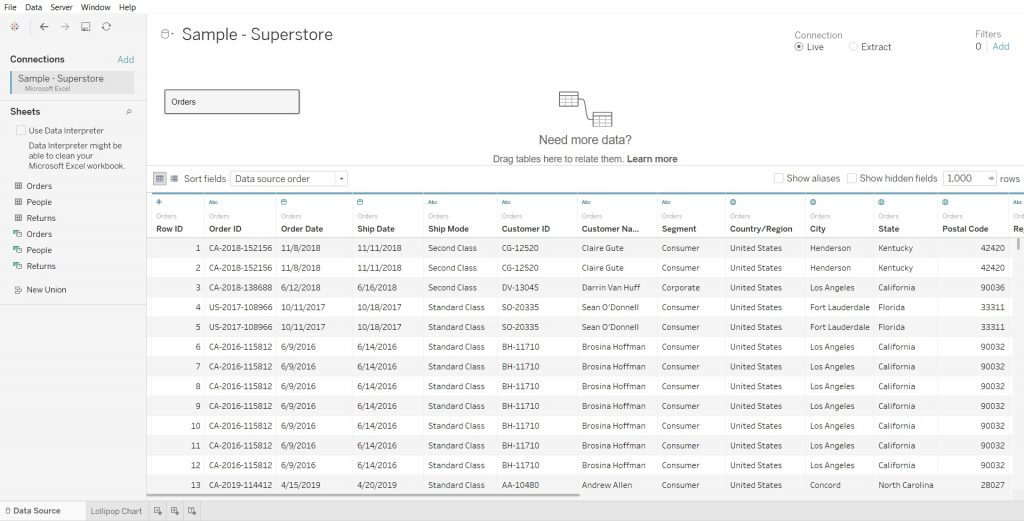This screenshot has height=521, width=1024.
Task: Open the Help menu
Action: point(127,7)
